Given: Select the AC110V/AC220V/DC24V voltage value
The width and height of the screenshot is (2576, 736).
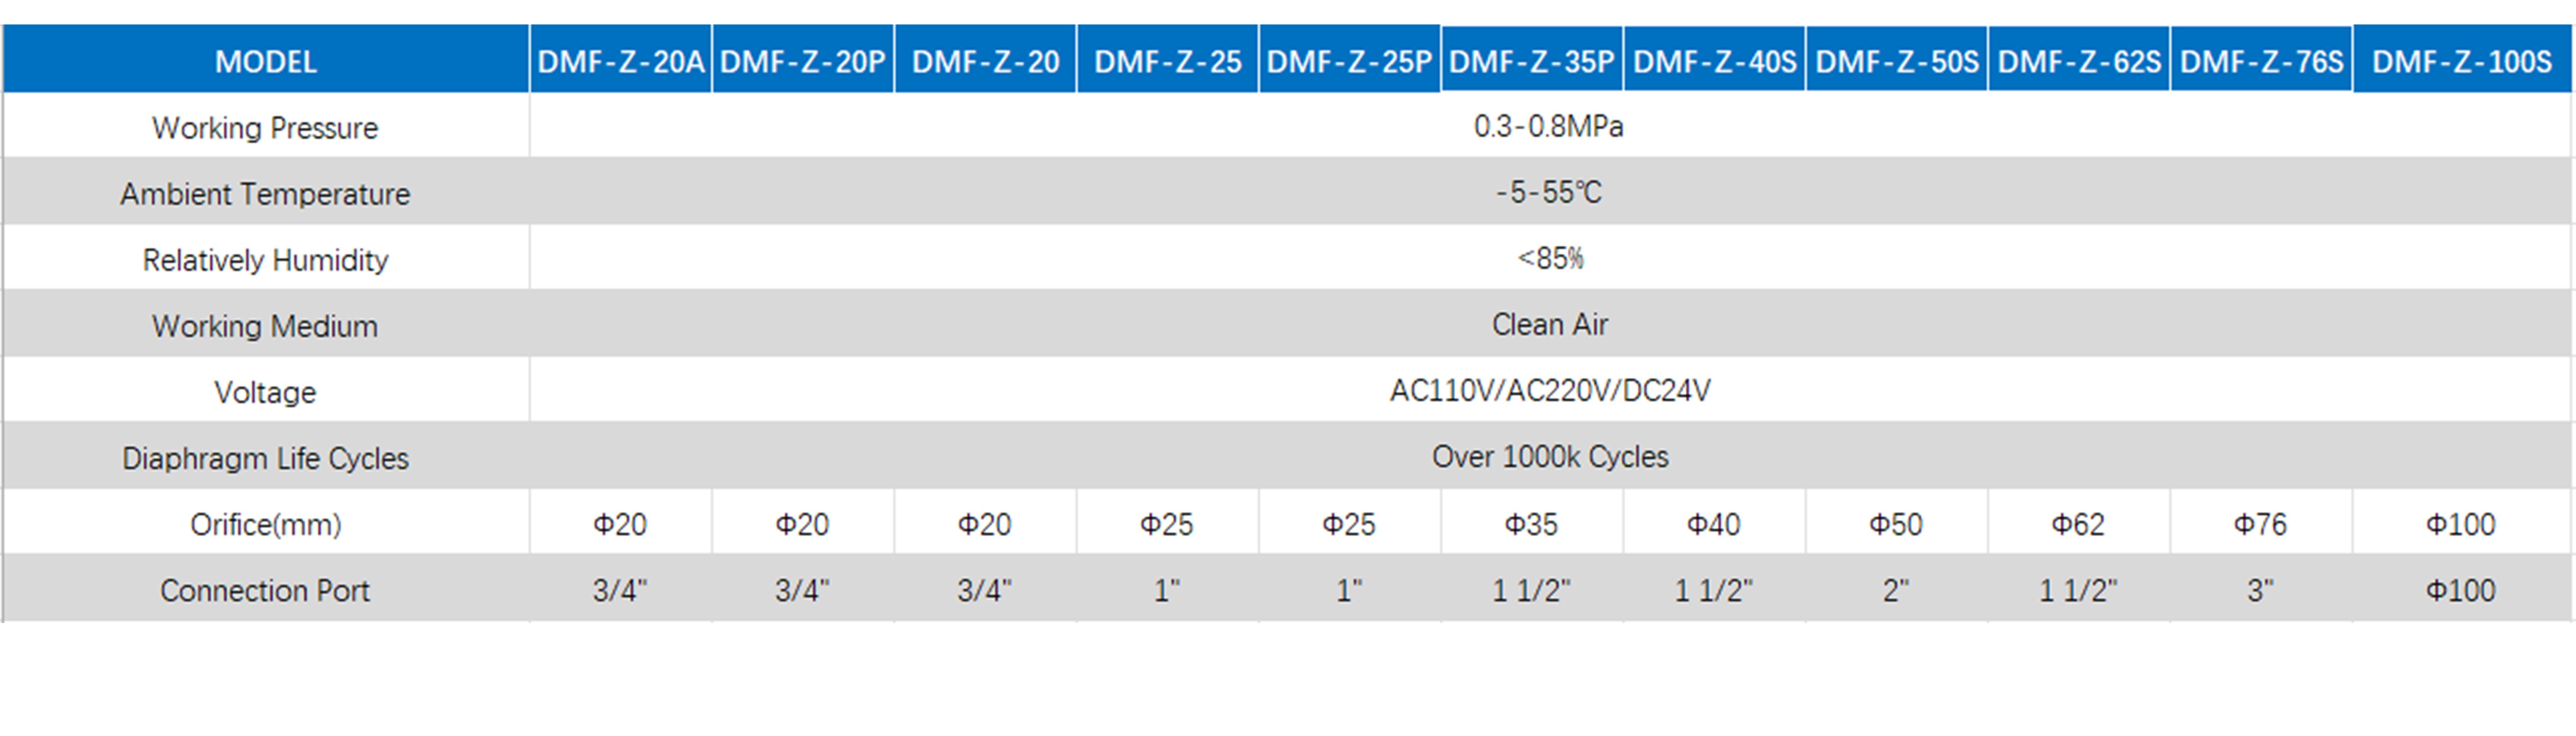Looking at the screenshot, I should 1549,390.
